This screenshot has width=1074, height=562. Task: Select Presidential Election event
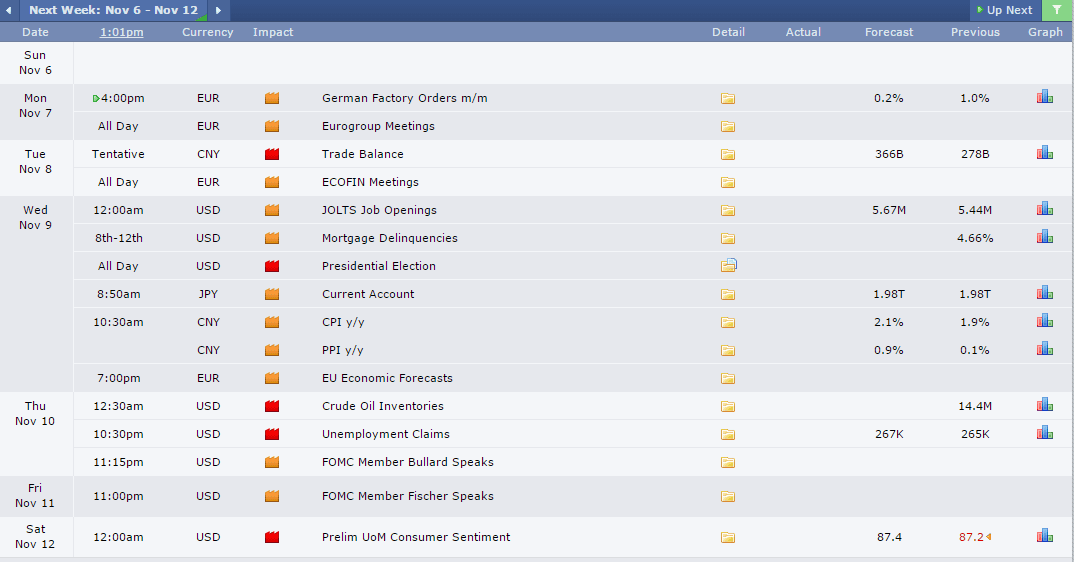pyautogui.click(x=379, y=266)
